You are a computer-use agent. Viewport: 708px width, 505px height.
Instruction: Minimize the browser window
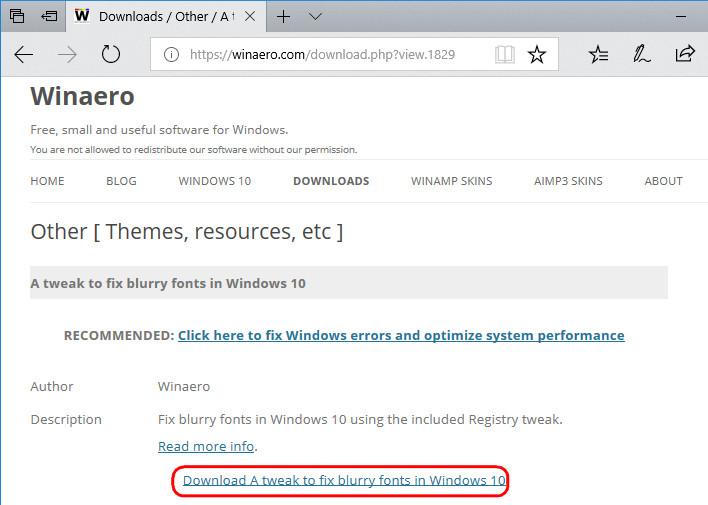[681, 17]
